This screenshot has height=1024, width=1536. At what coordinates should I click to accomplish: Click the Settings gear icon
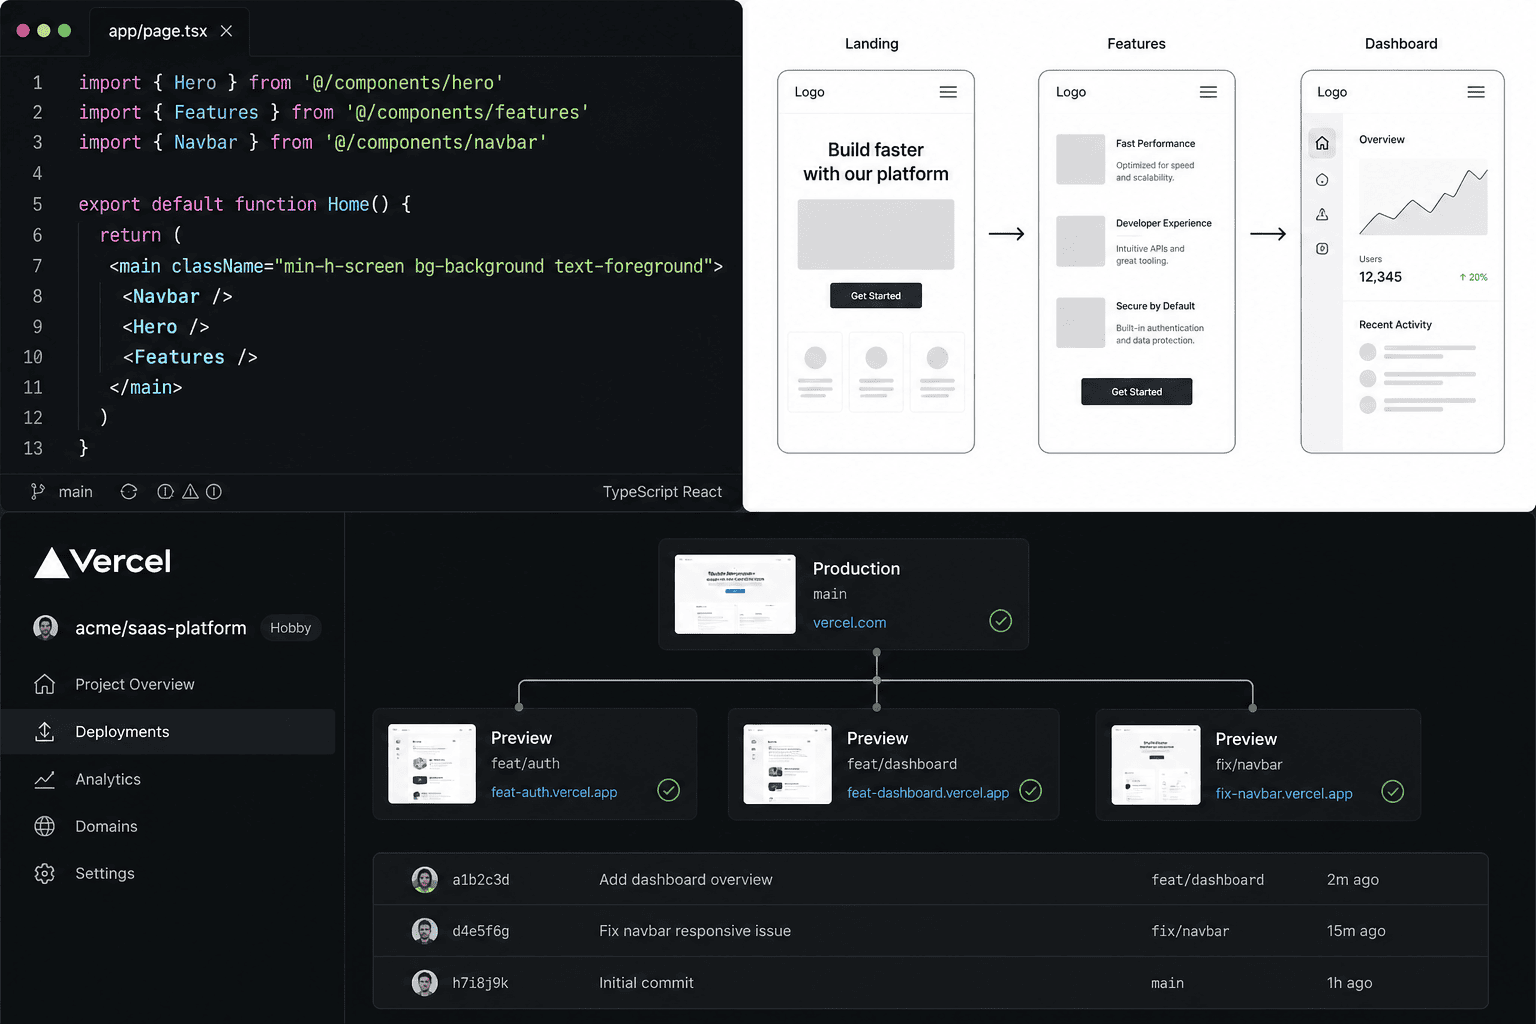(x=45, y=873)
